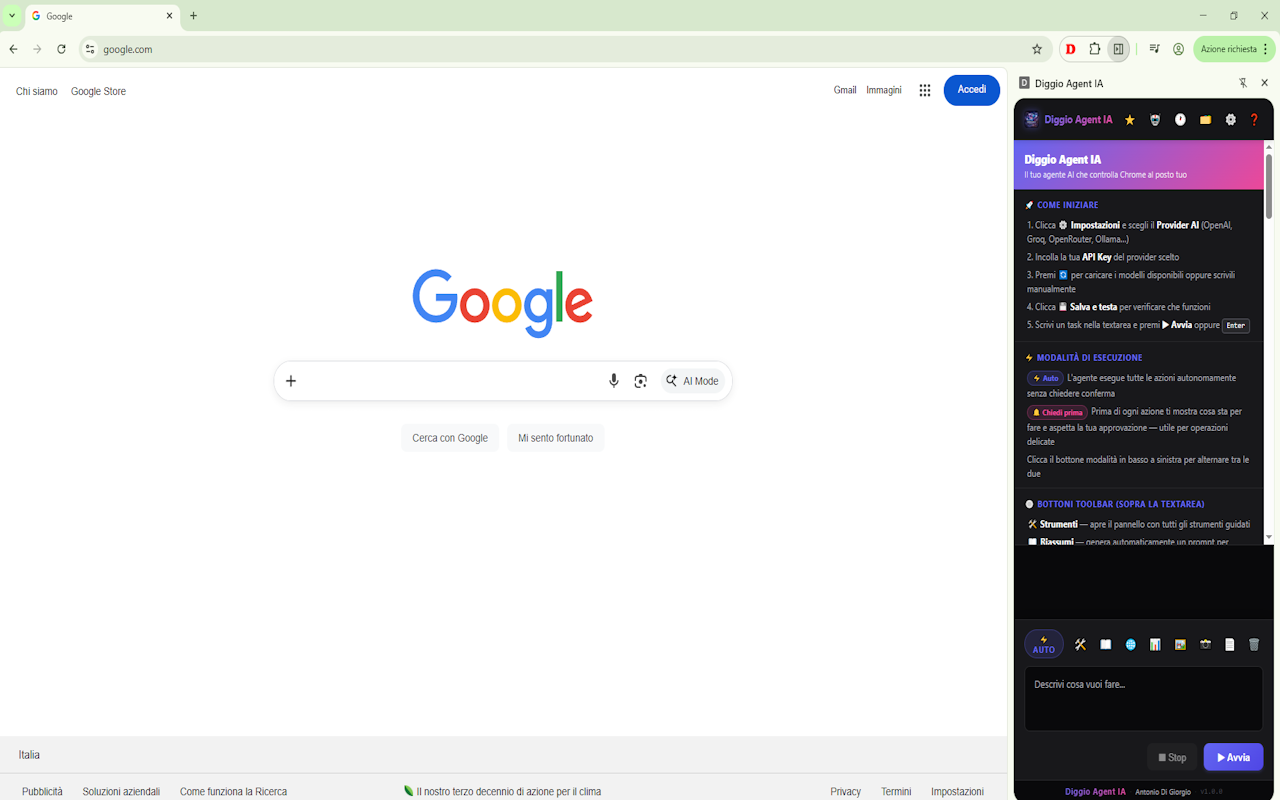Click the blue Accedi sign-in button
1280x800 pixels.
972,90
